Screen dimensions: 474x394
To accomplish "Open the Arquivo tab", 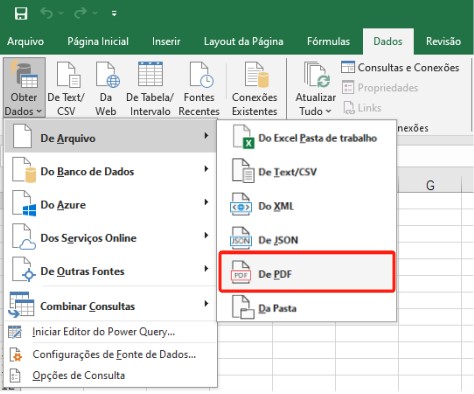I will pos(25,41).
